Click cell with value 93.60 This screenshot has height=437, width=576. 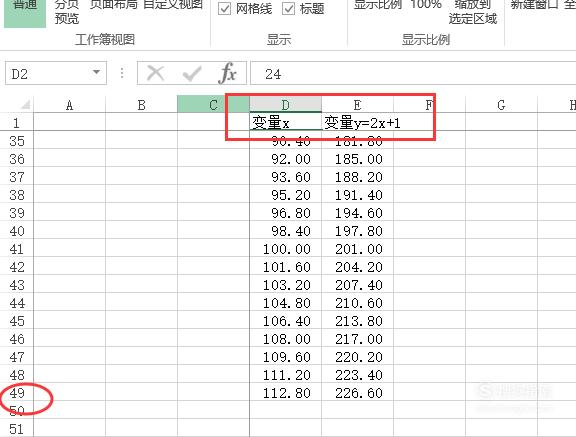[285, 177]
